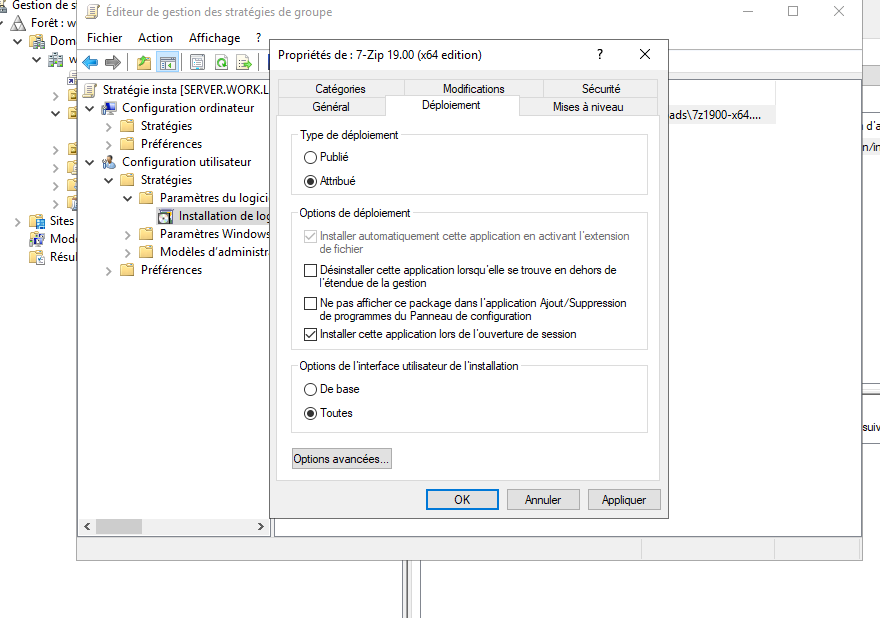880x618 pixels.
Task: Expand Paramètres Windows tree node
Action: pos(128,234)
